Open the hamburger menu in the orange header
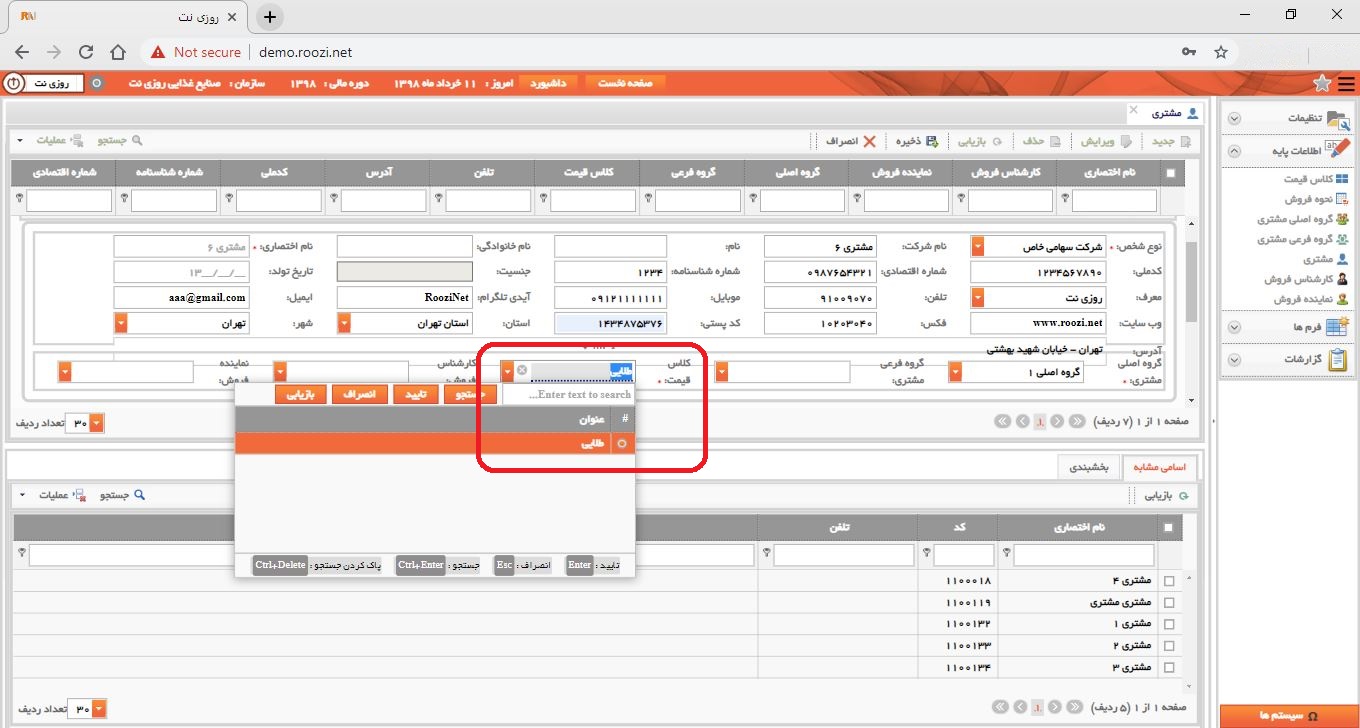This screenshot has width=1360, height=728. pyautogui.click(x=1346, y=83)
